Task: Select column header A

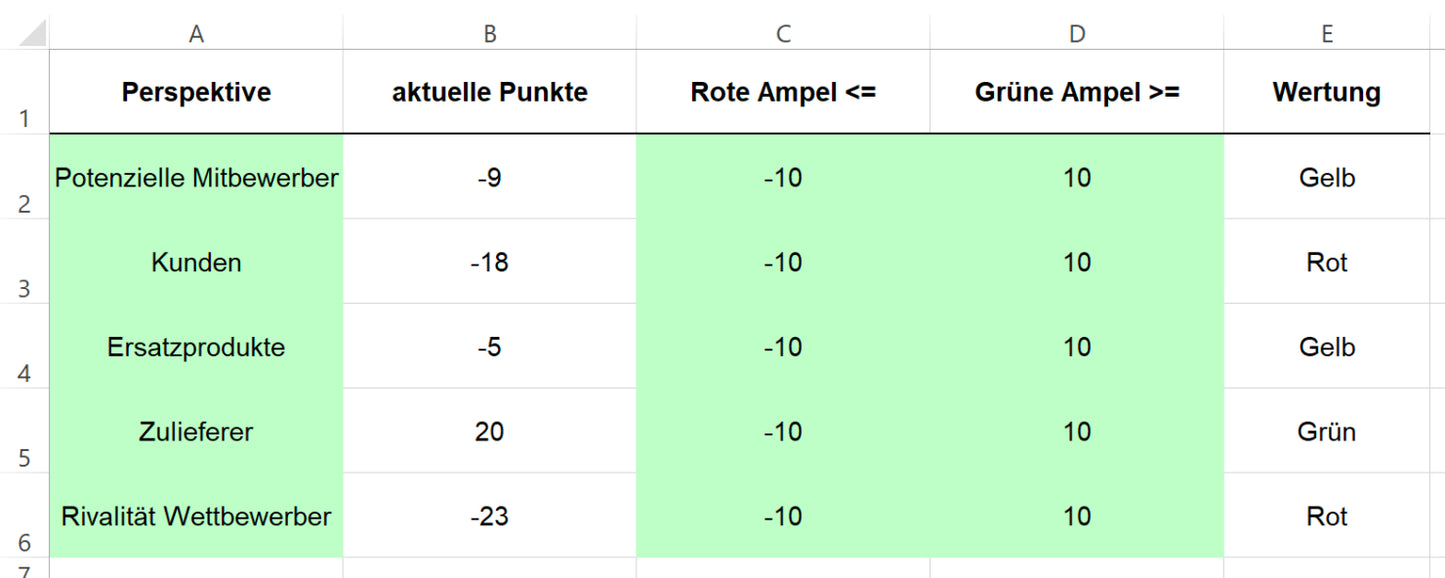Action: coord(196,32)
